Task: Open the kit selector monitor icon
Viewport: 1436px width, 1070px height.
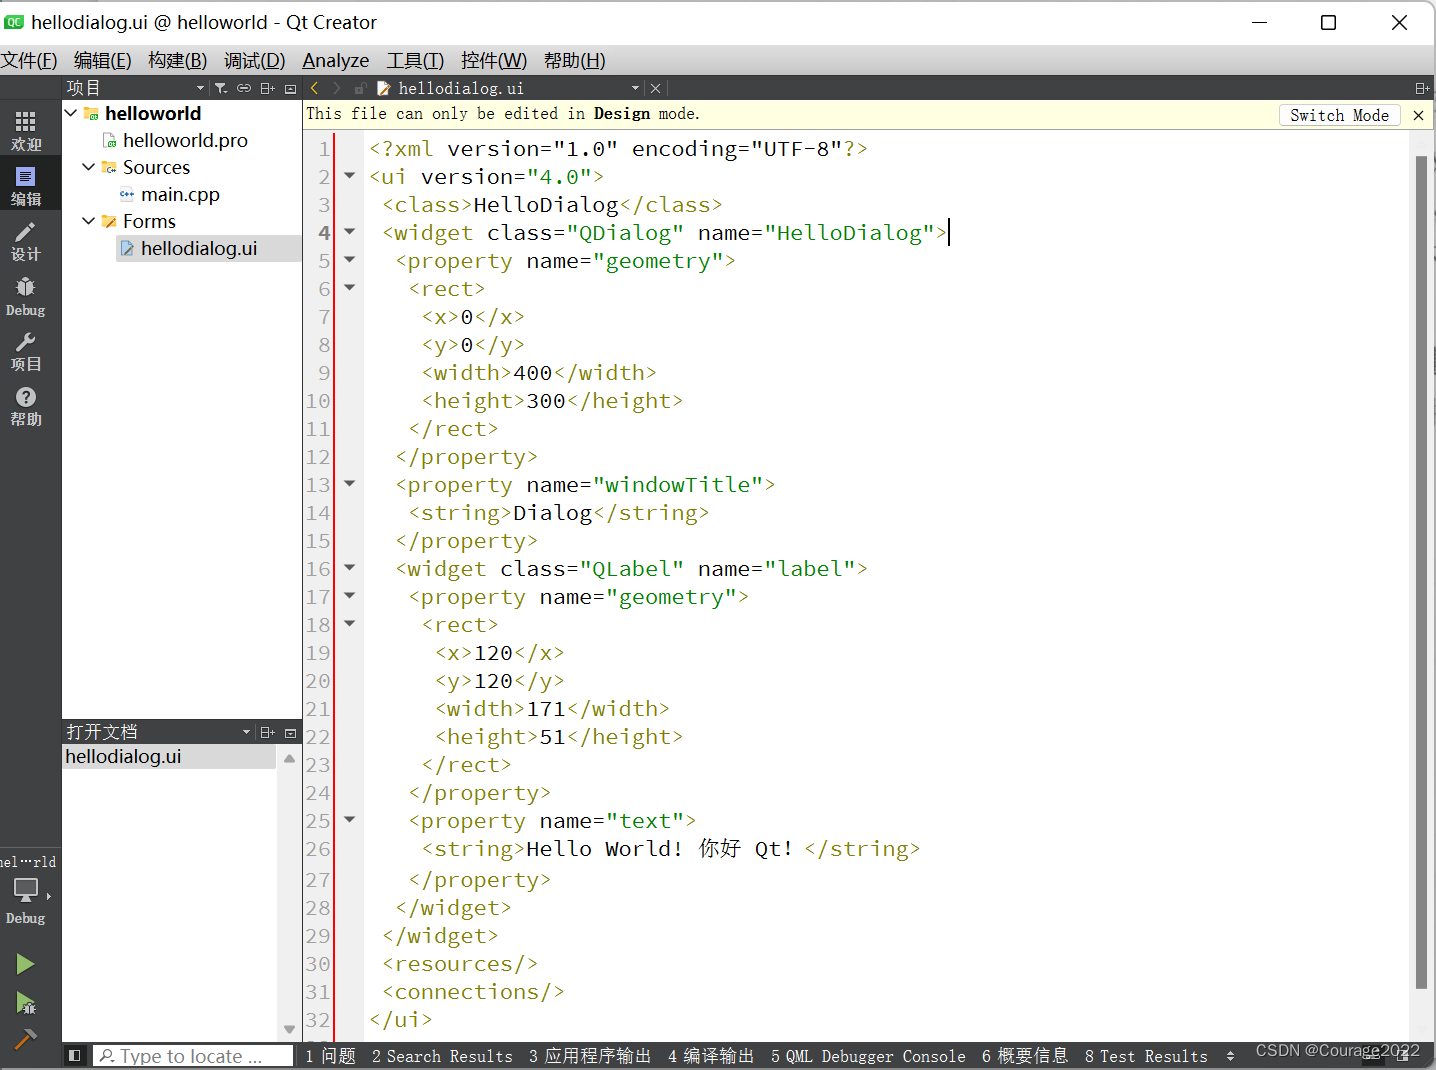Action: pos(26,889)
